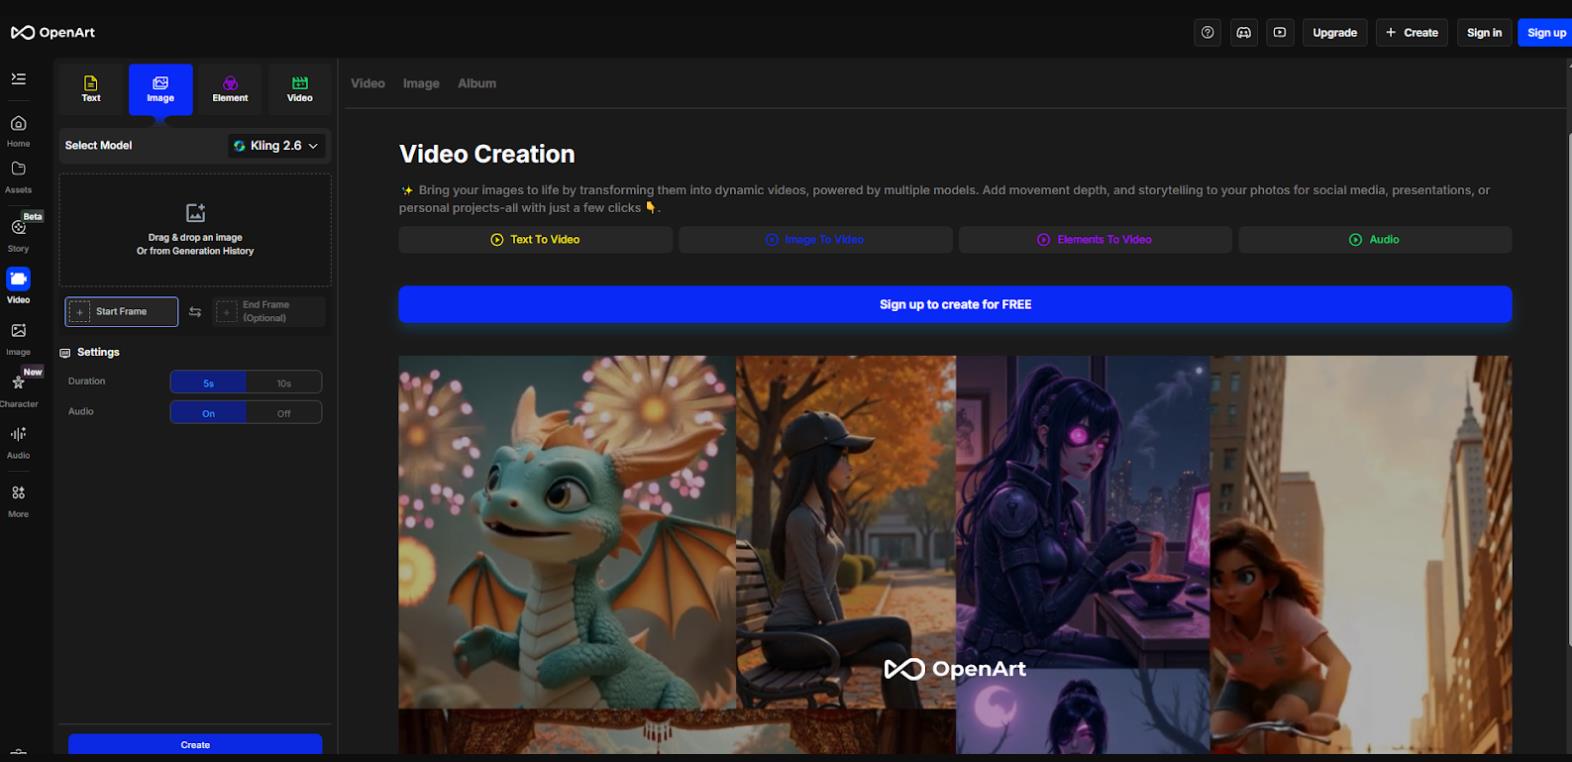Click the Select Model label
This screenshot has height=762, width=1572.
(98, 146)
